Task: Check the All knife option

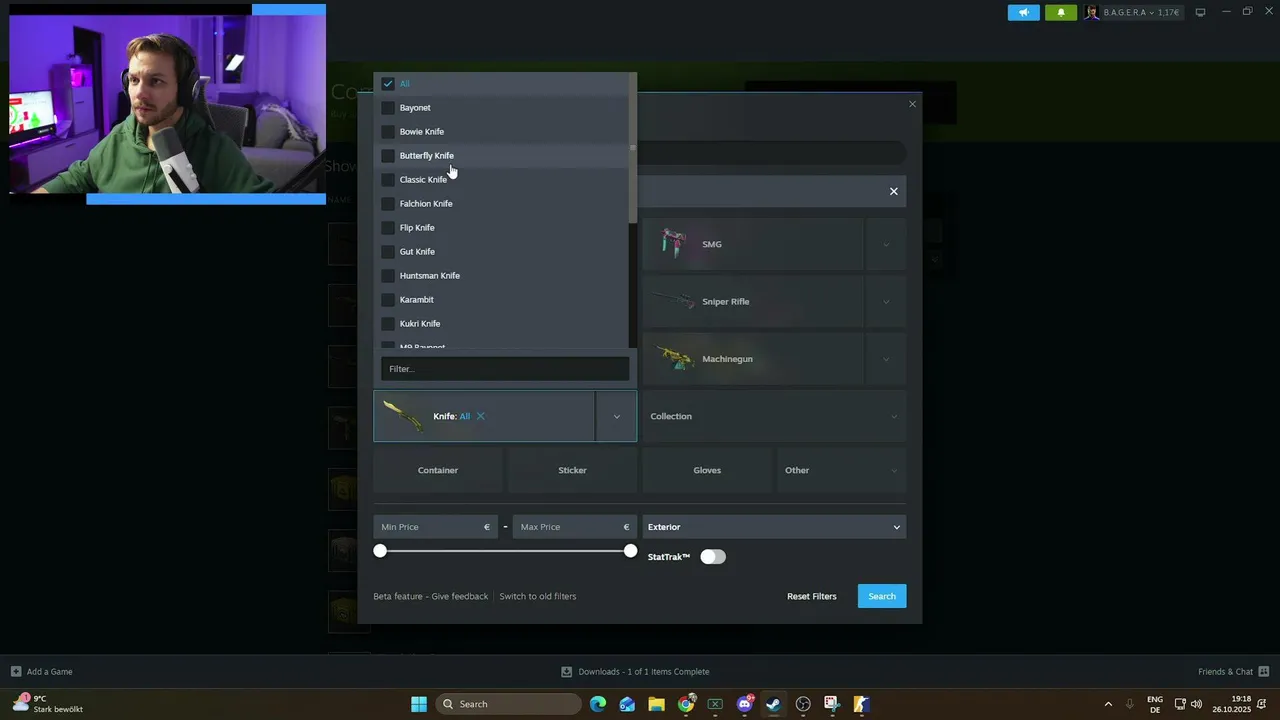Action: click(x=388, y=84)
